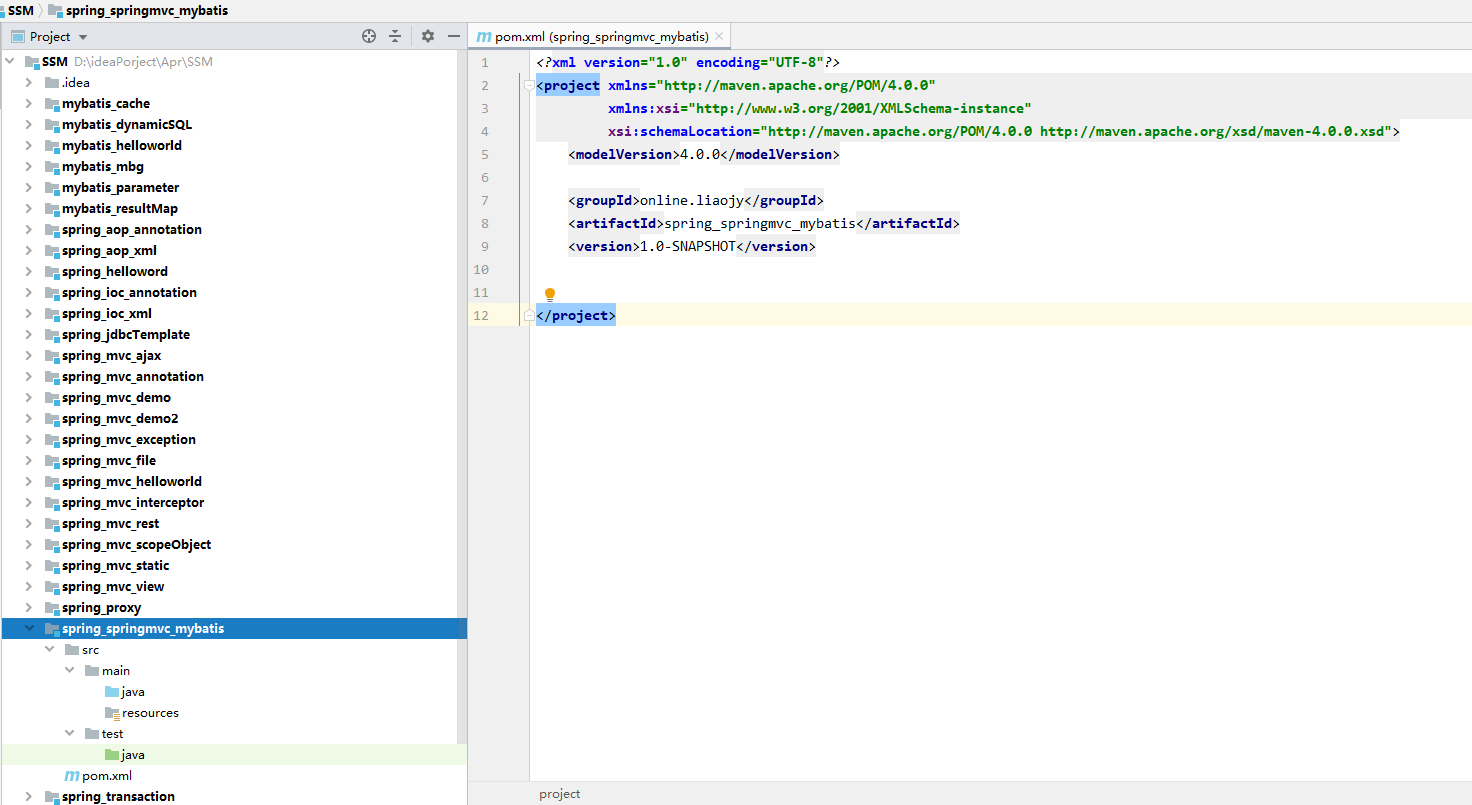This screenshot has width=1472, height=805.
Task: Click fold marker beside closing project tag
Action: 528,316
